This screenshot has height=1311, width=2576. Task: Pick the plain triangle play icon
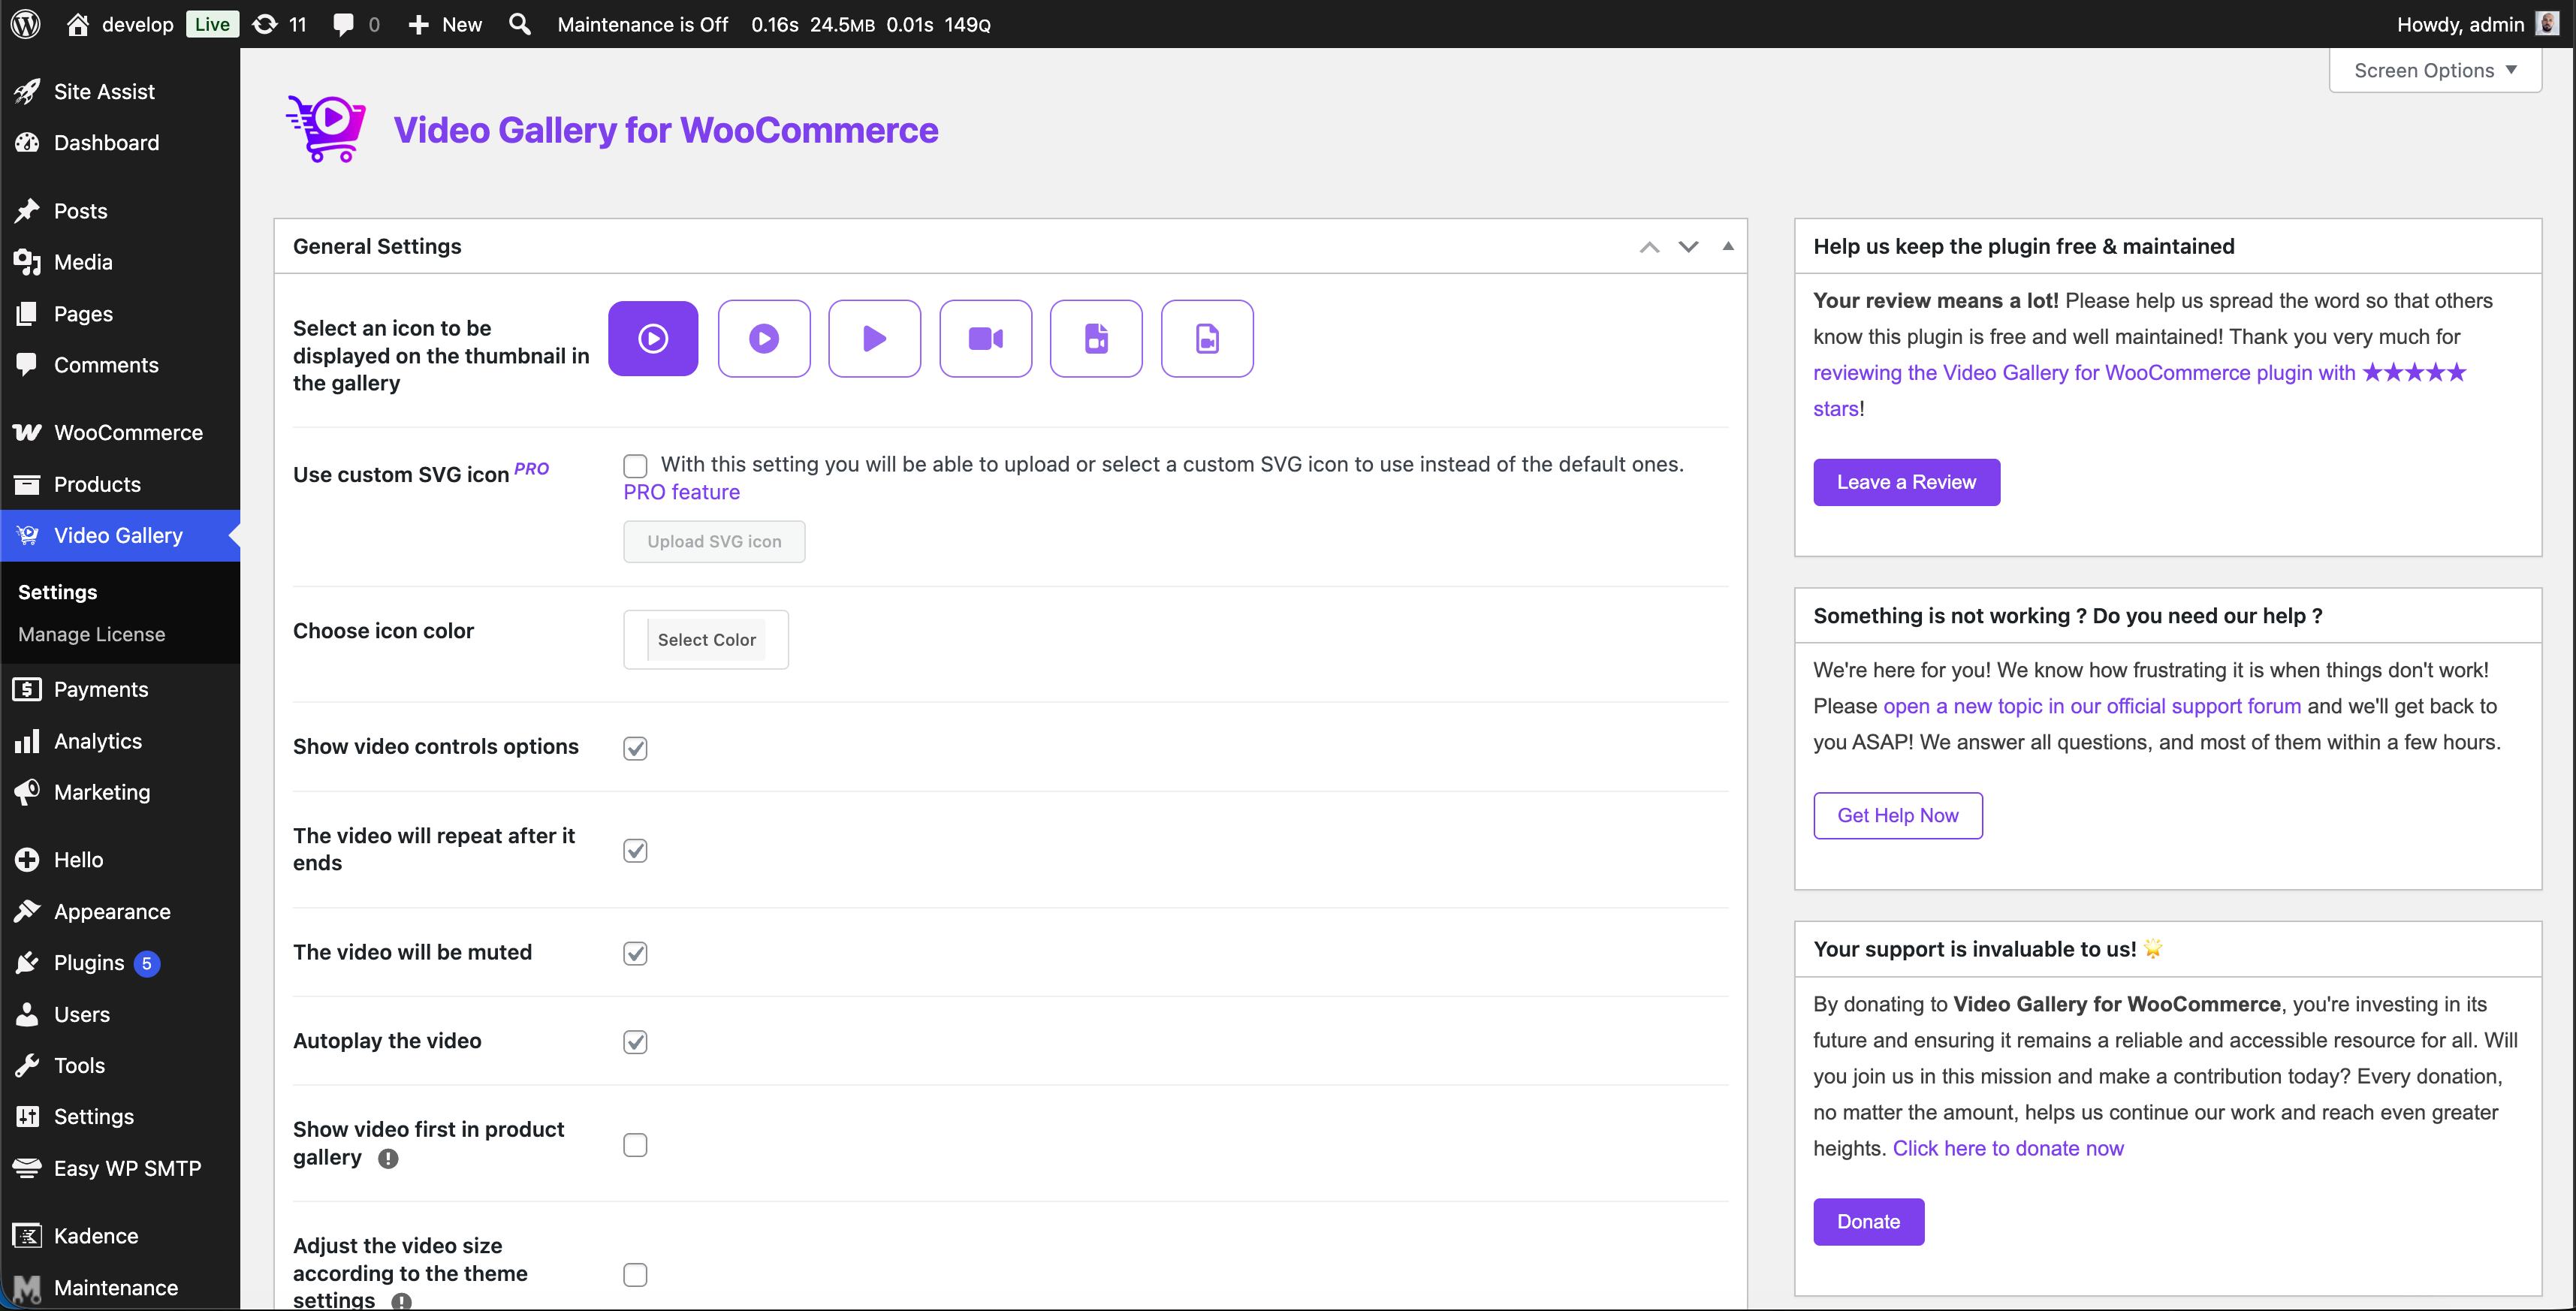[x=874, y=338]
